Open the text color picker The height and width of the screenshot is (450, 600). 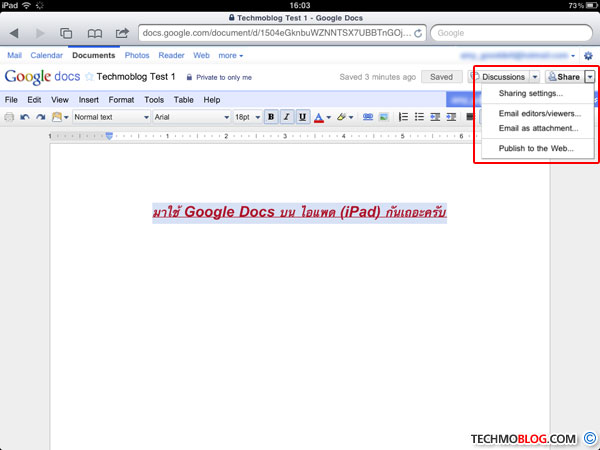click(322, 117)
